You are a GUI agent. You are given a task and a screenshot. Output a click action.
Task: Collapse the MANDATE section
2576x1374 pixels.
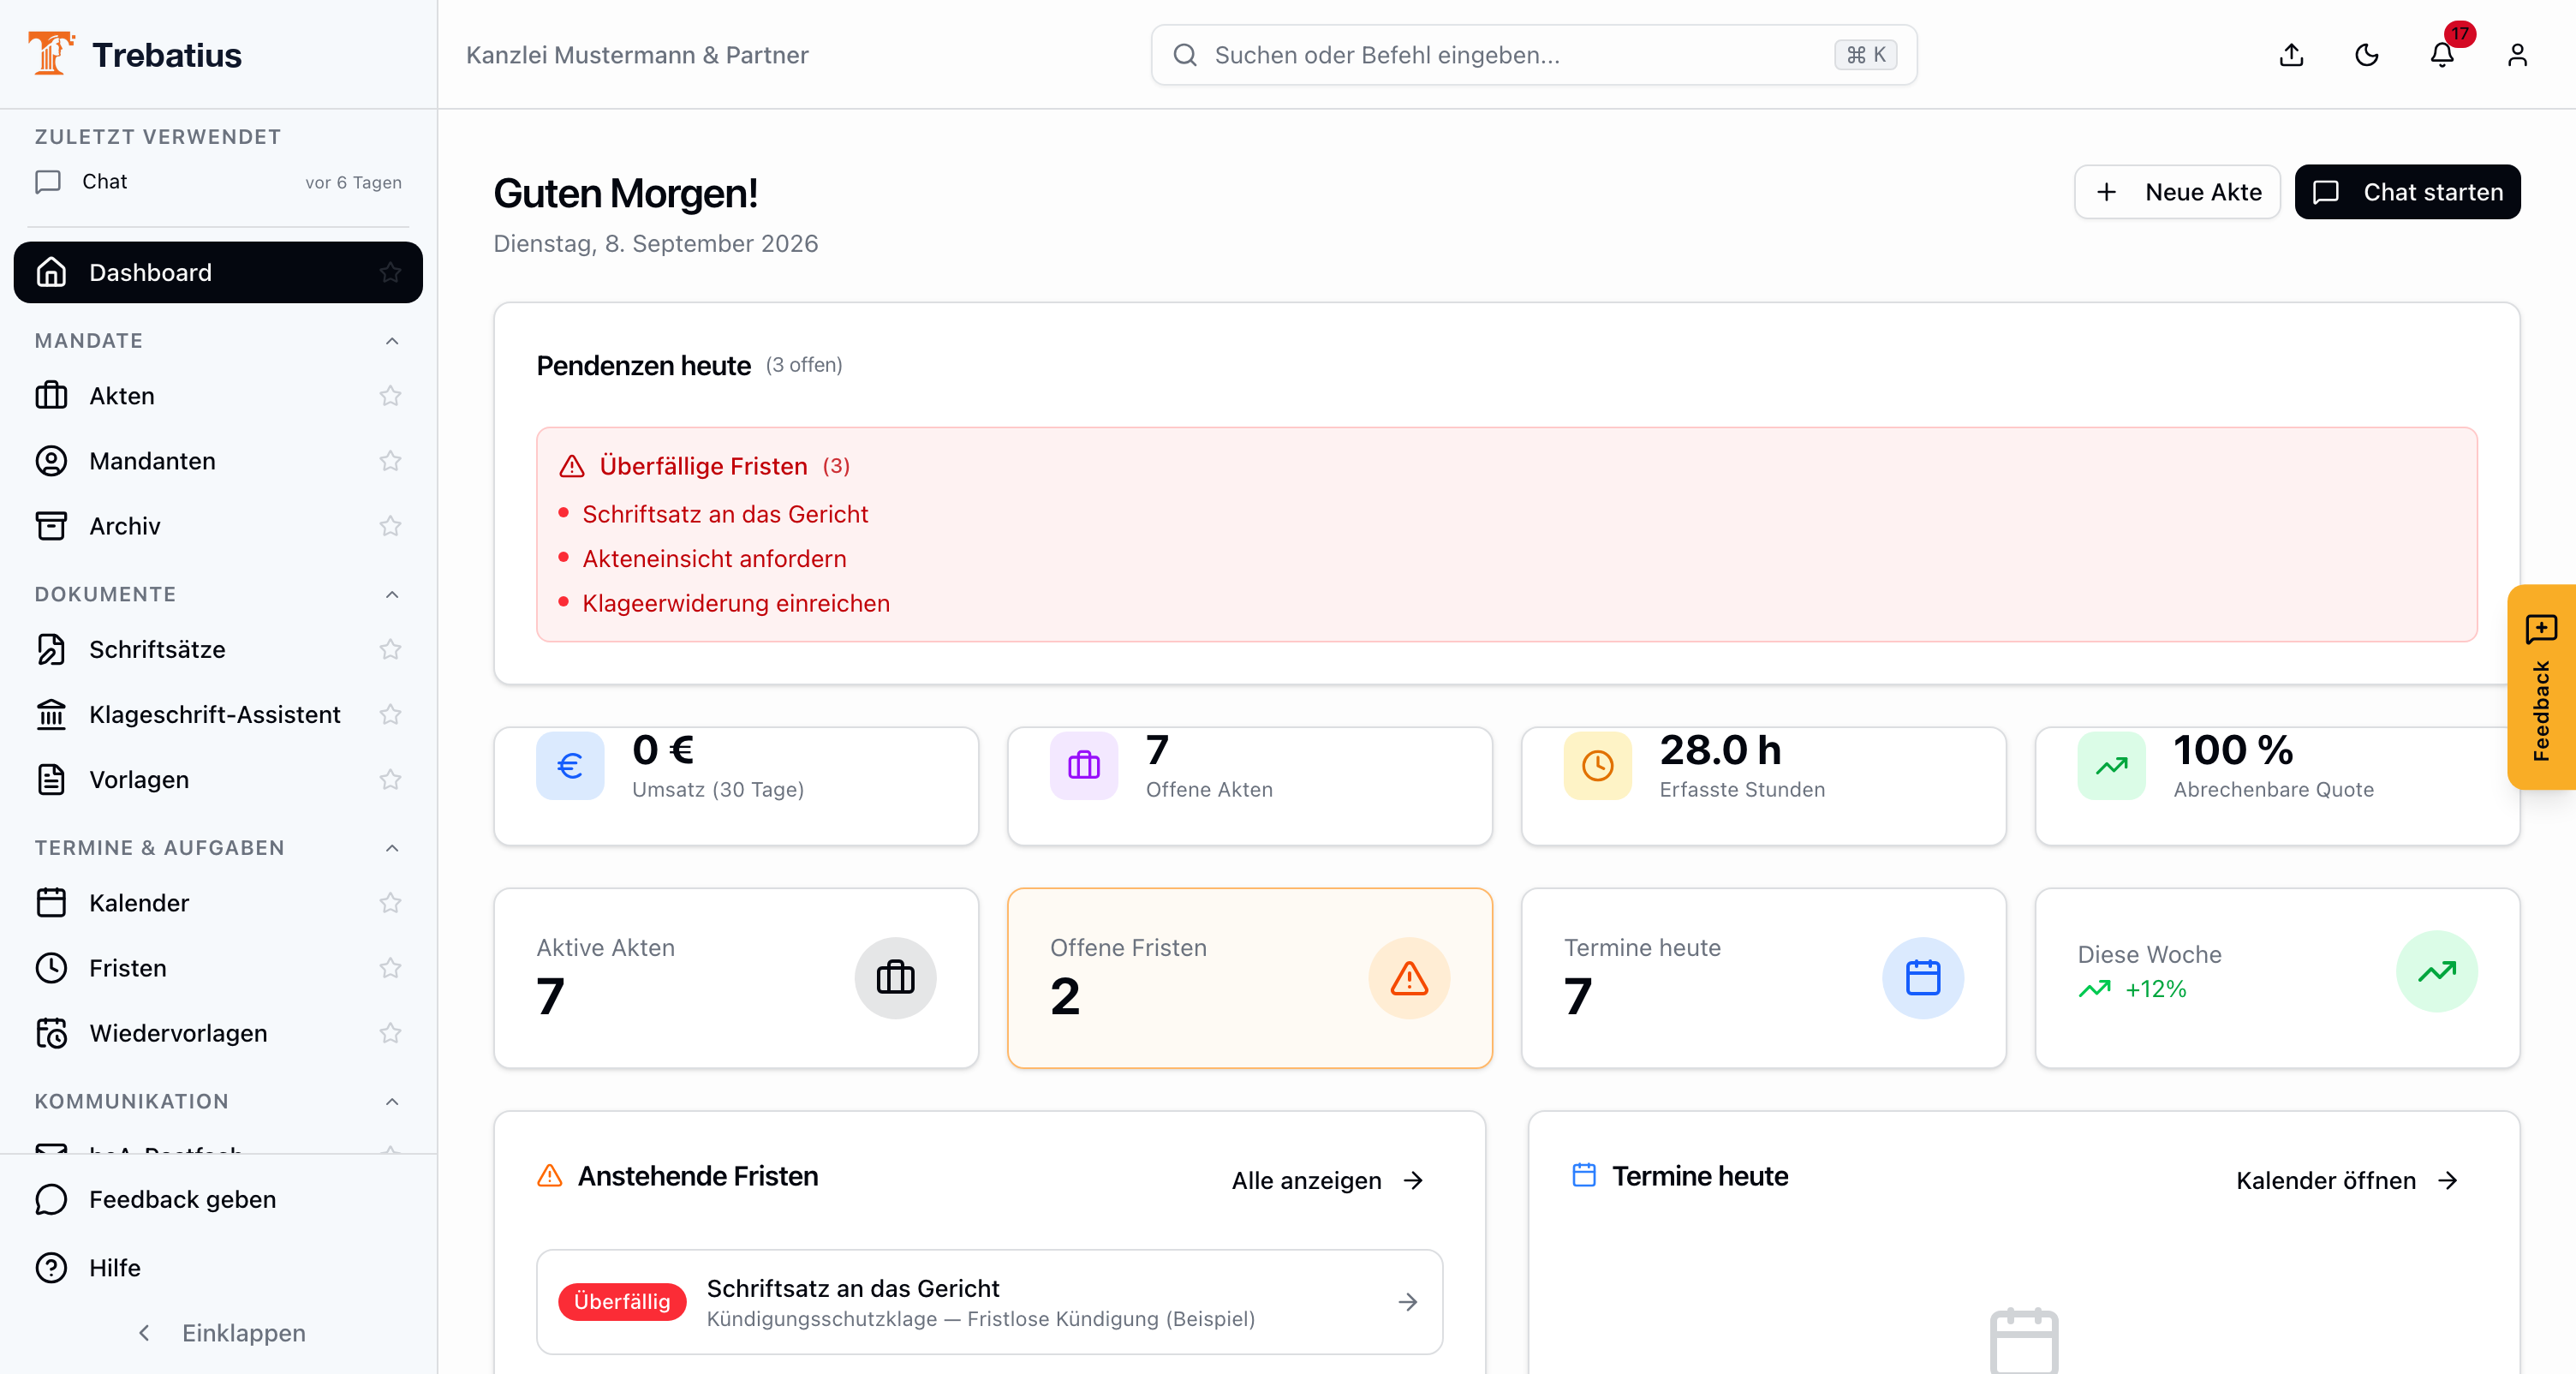pos(392,341)
